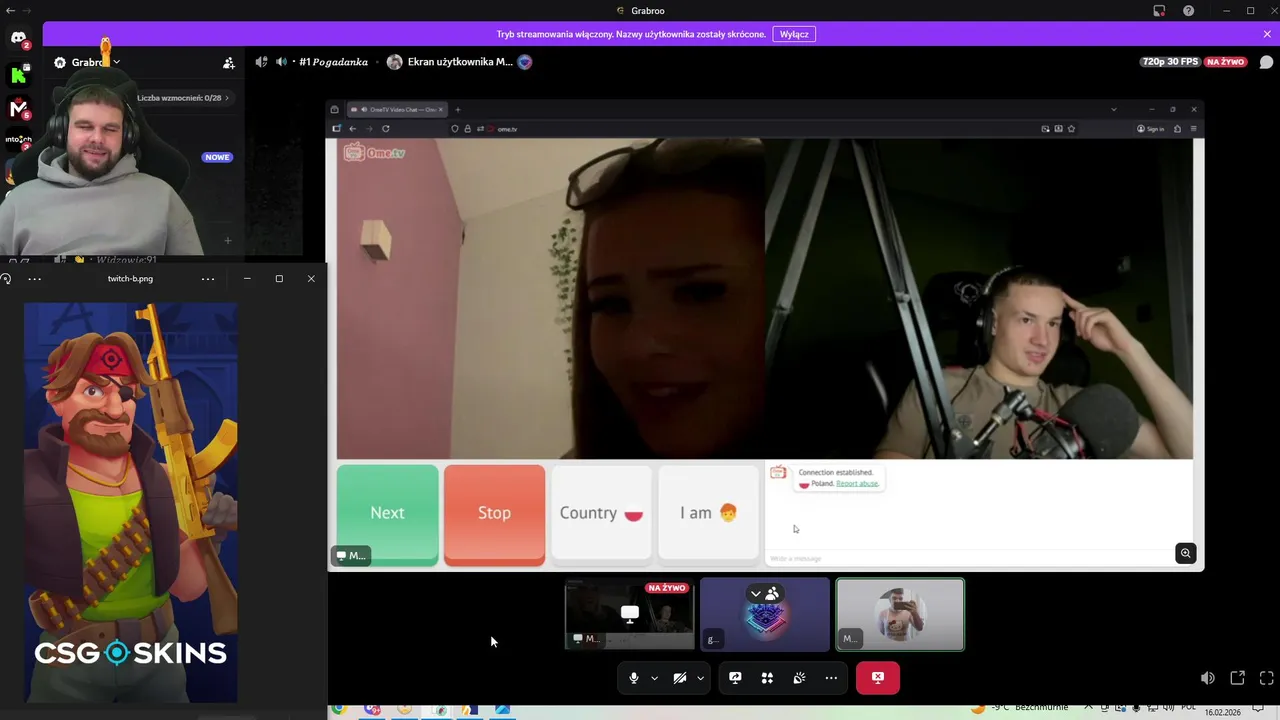Click the Report abuse link

pyautogui.click(x=857, y=484)
